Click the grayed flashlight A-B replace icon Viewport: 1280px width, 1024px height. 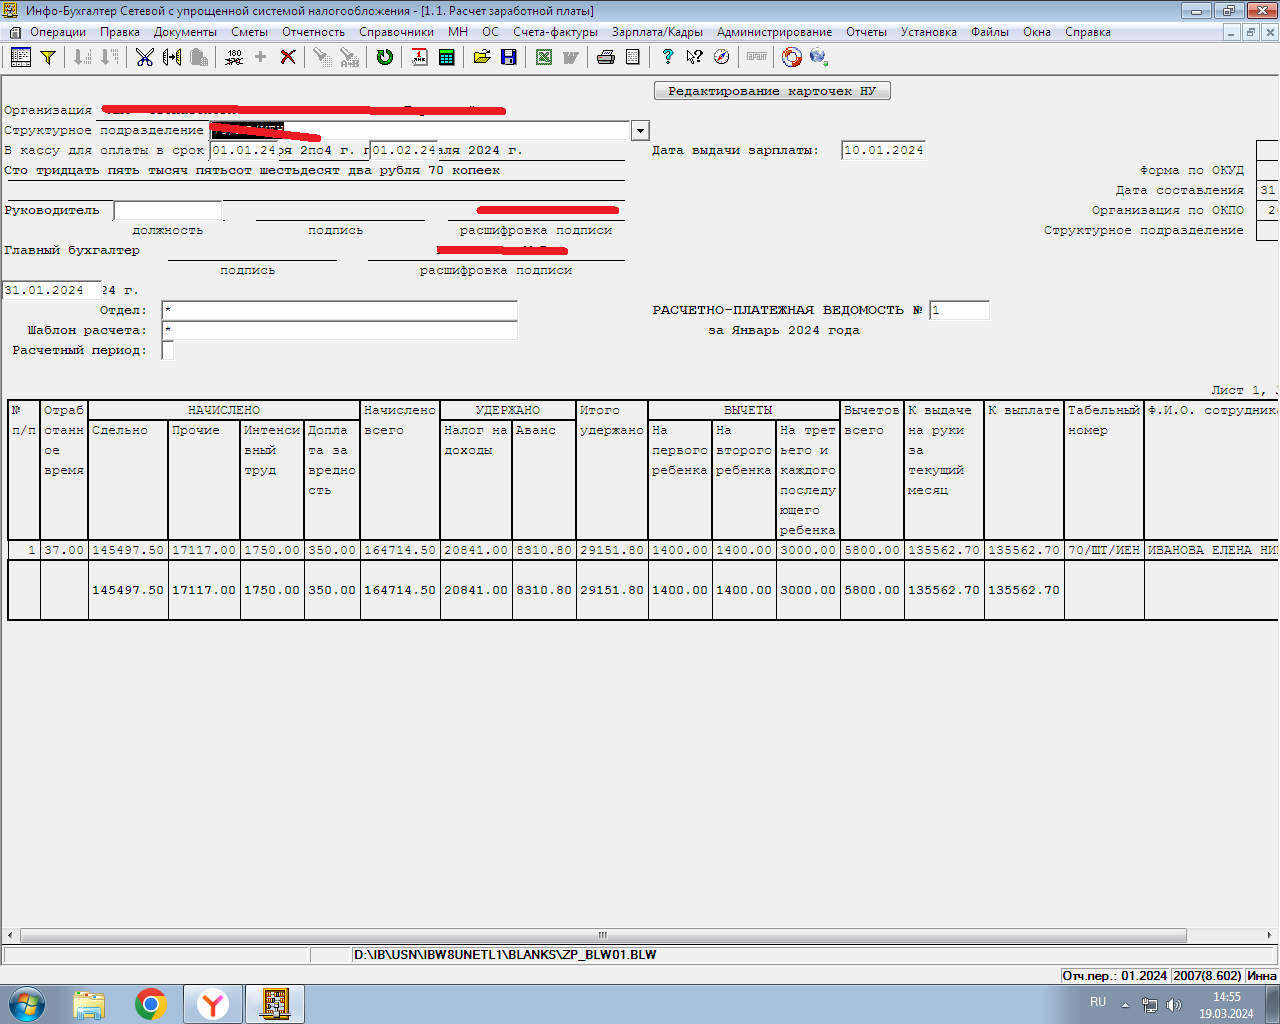[350, 57]
